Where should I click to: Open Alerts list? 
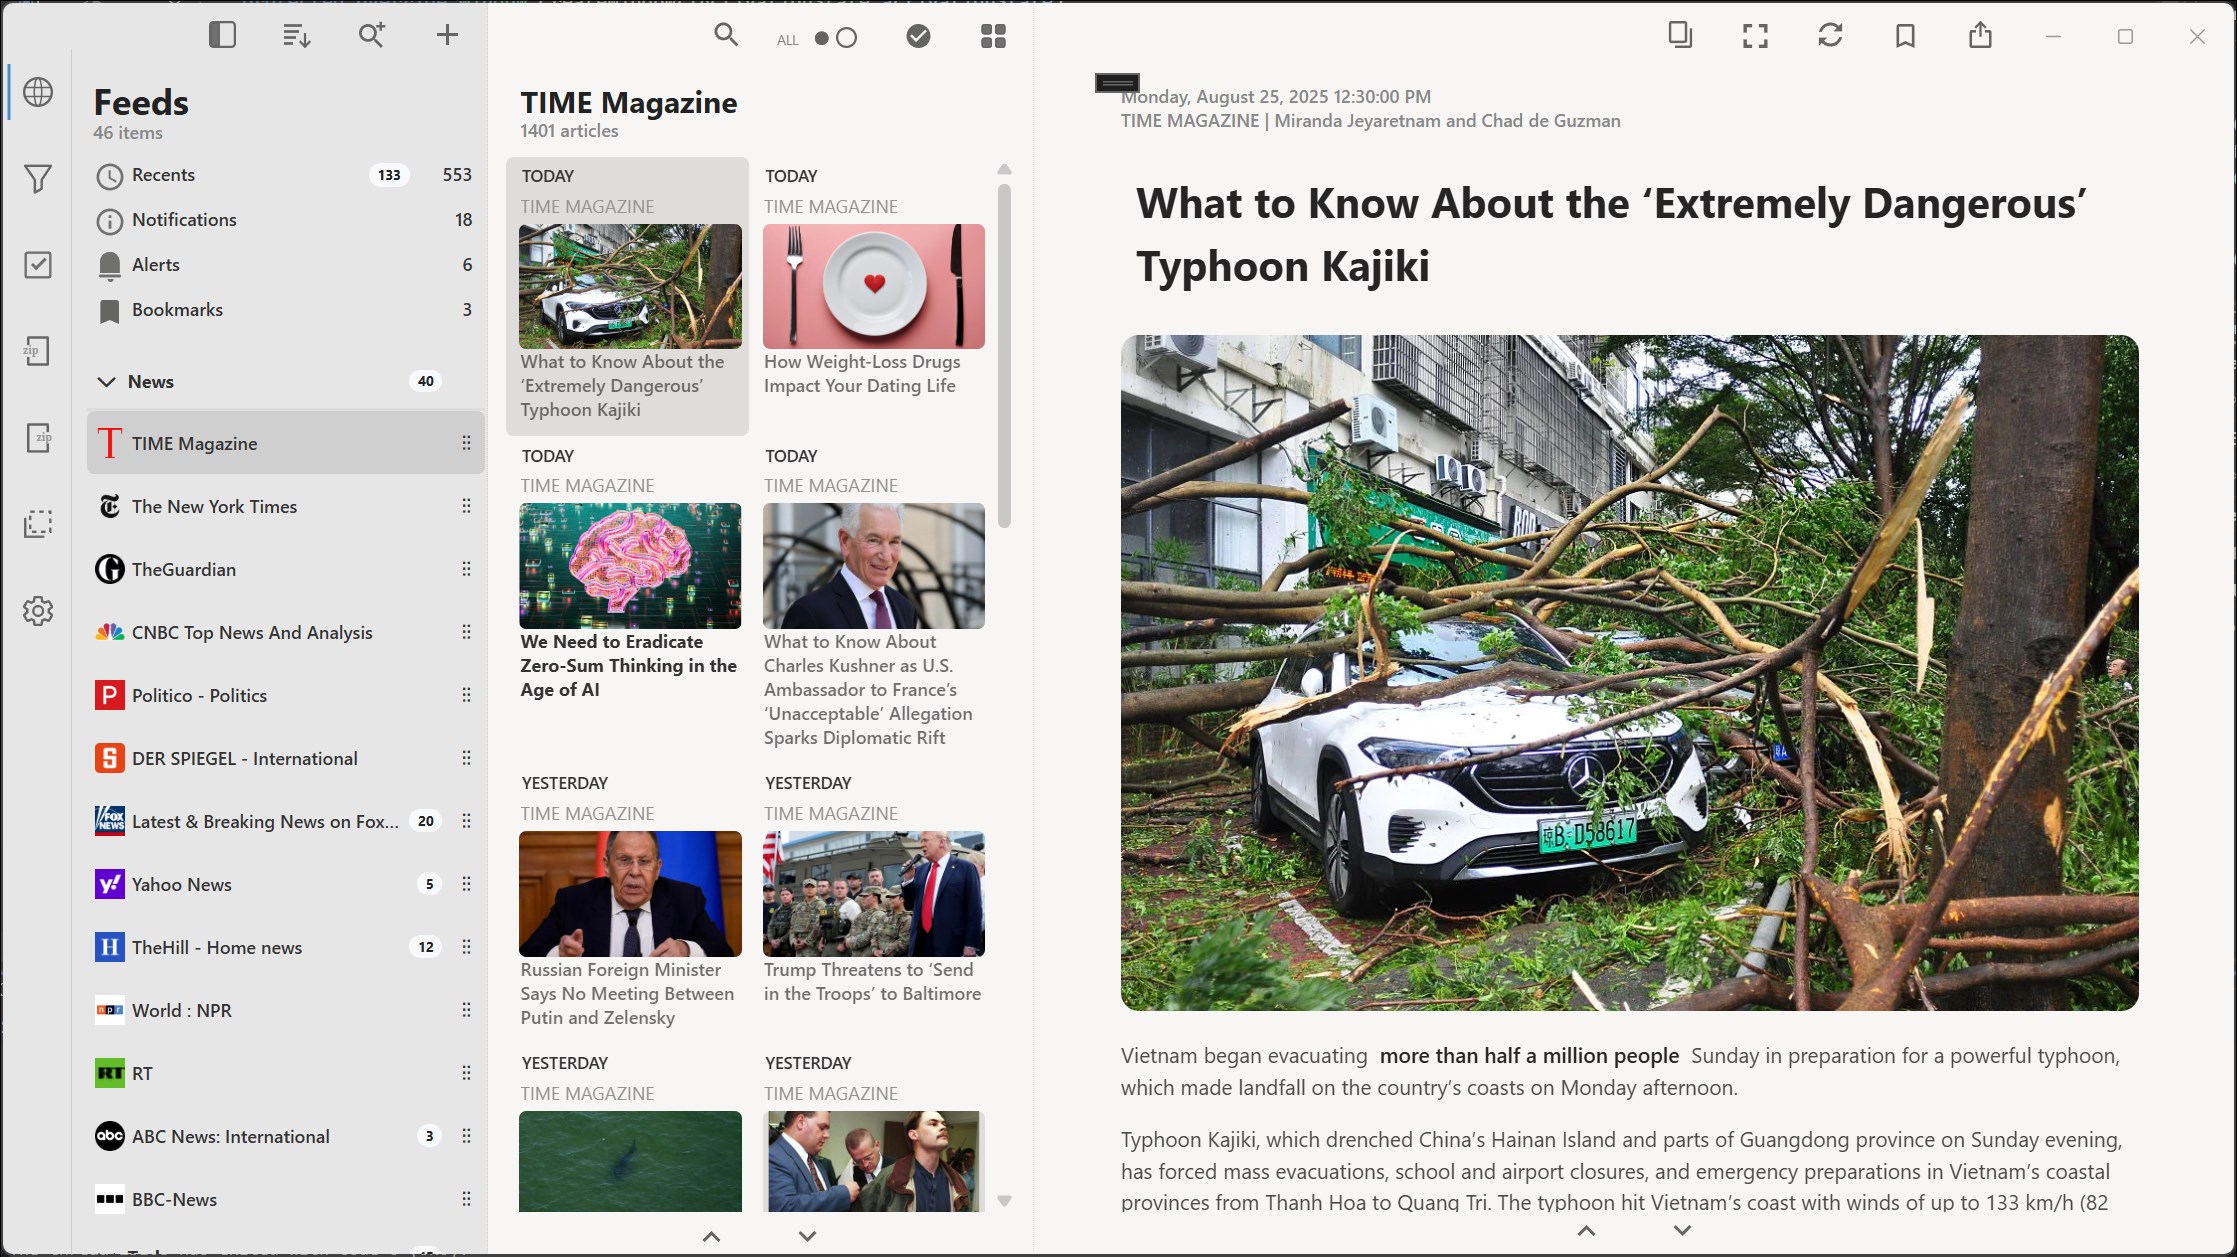285,265
